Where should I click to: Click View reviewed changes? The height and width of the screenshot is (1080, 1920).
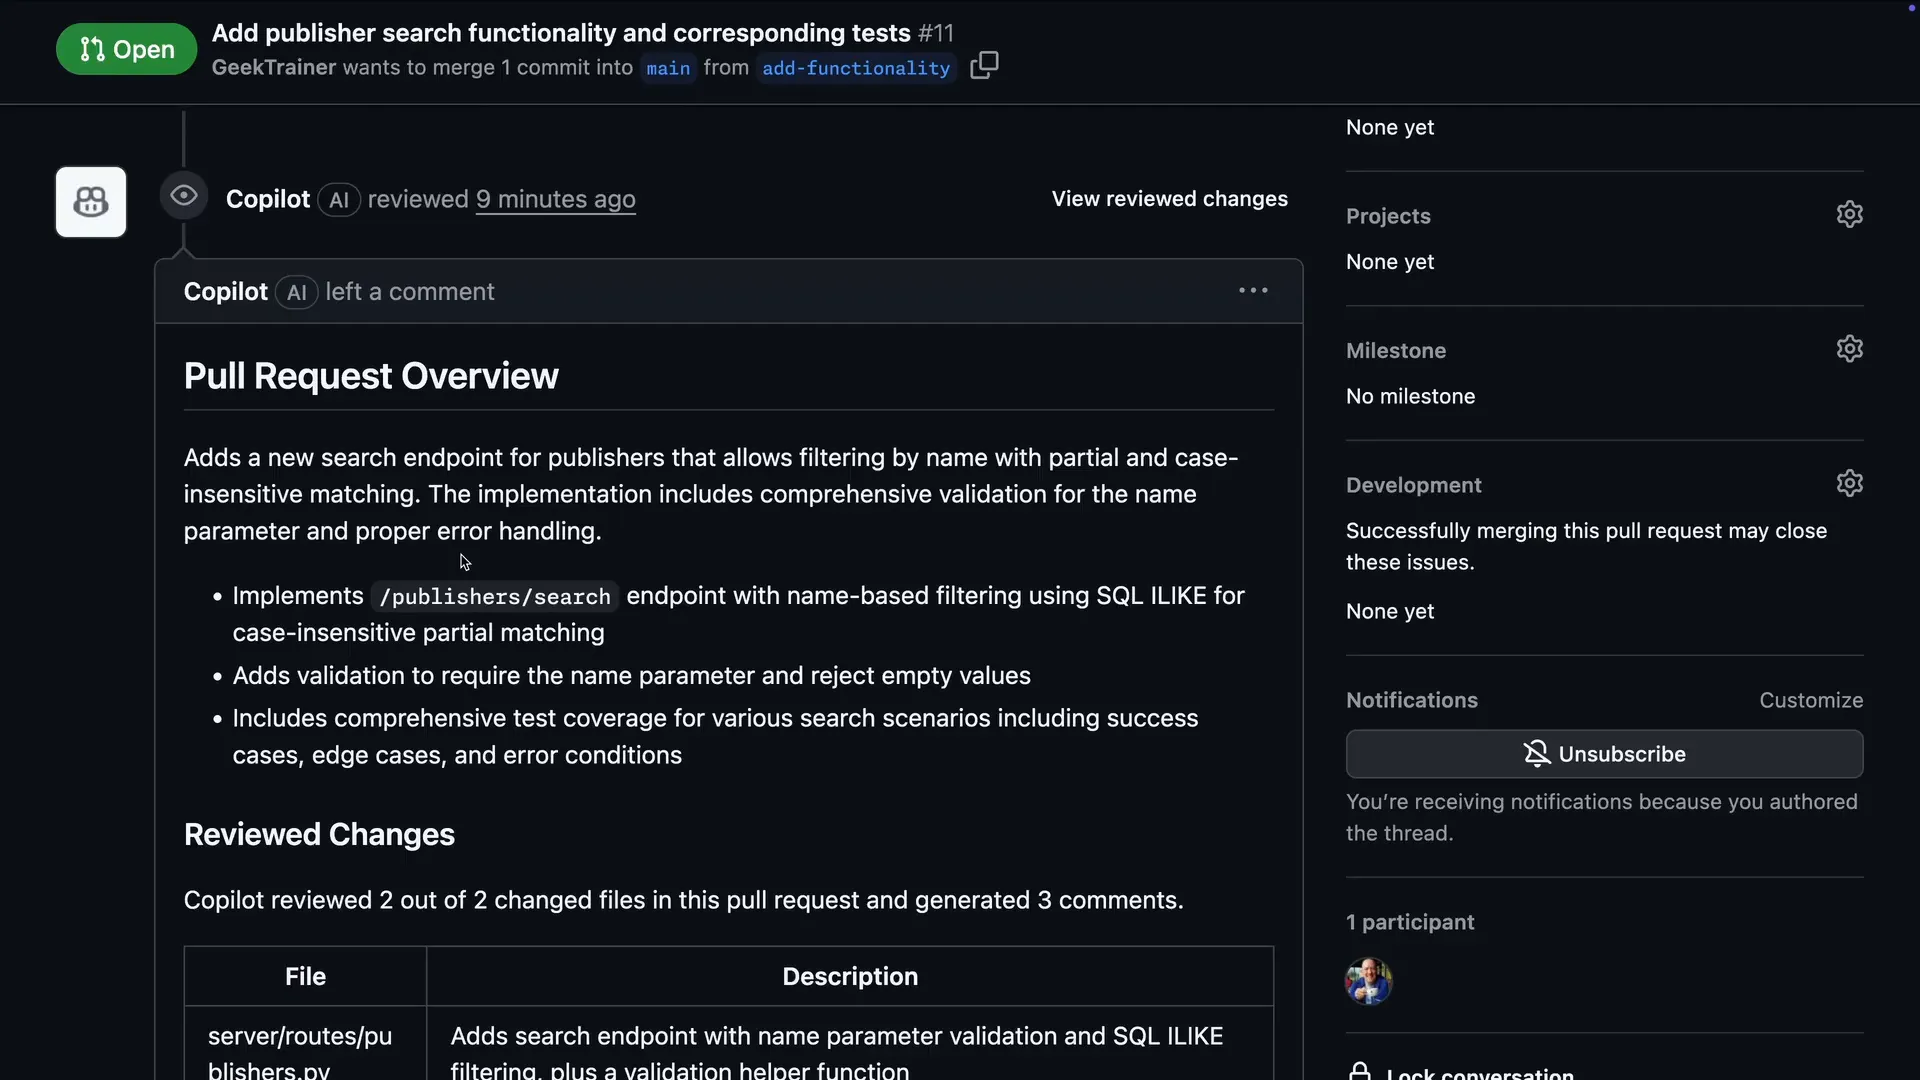[x=1169, y=199]
